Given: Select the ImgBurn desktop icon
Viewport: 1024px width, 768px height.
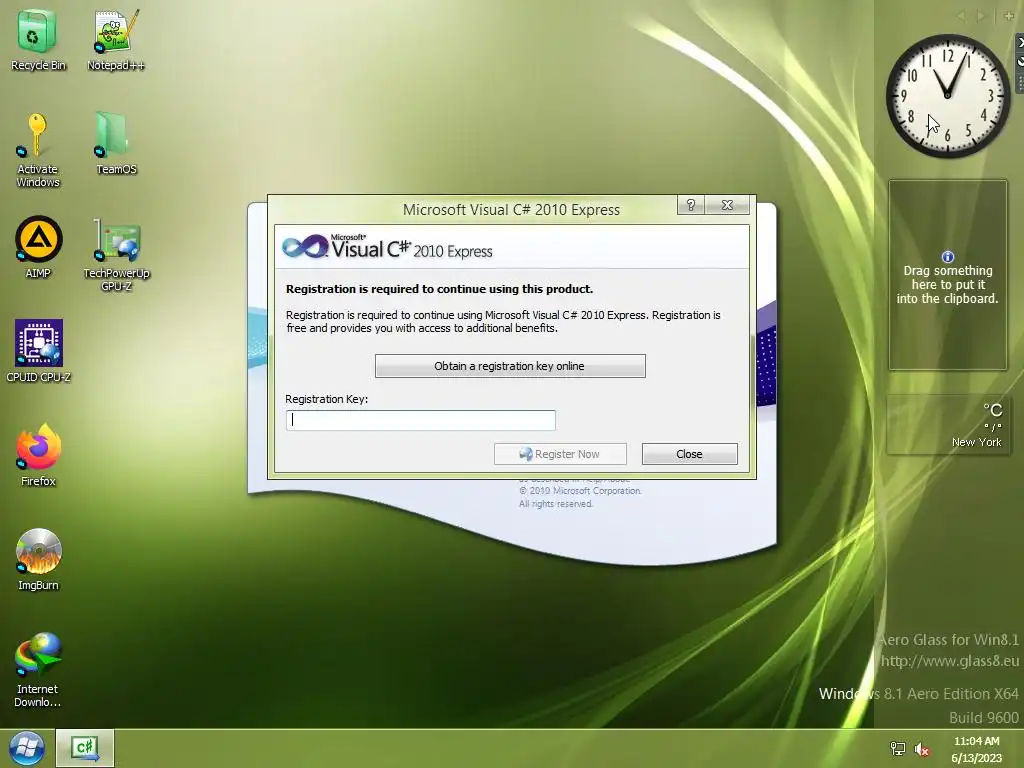Looking at the screenshot, I should (x=38, y=559).
